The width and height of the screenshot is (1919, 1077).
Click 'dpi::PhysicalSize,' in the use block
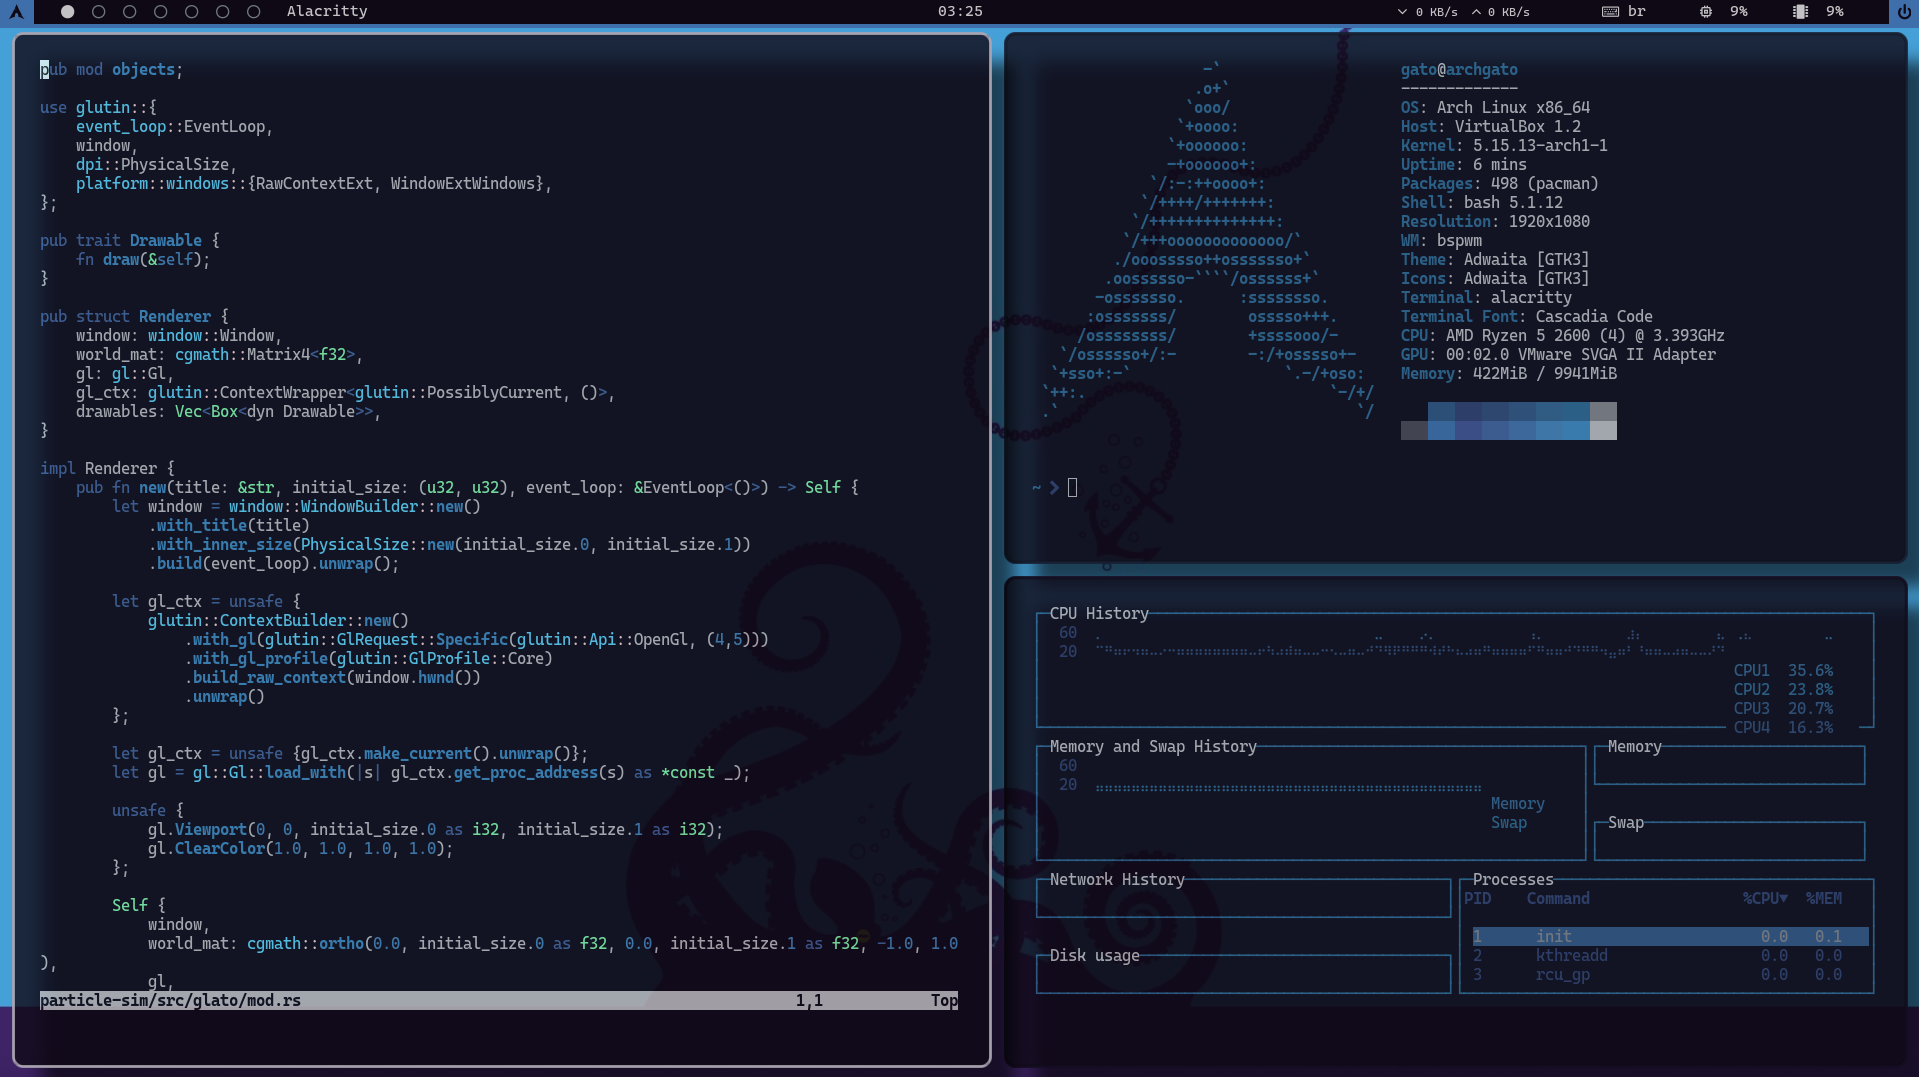[x=156, y=164]
